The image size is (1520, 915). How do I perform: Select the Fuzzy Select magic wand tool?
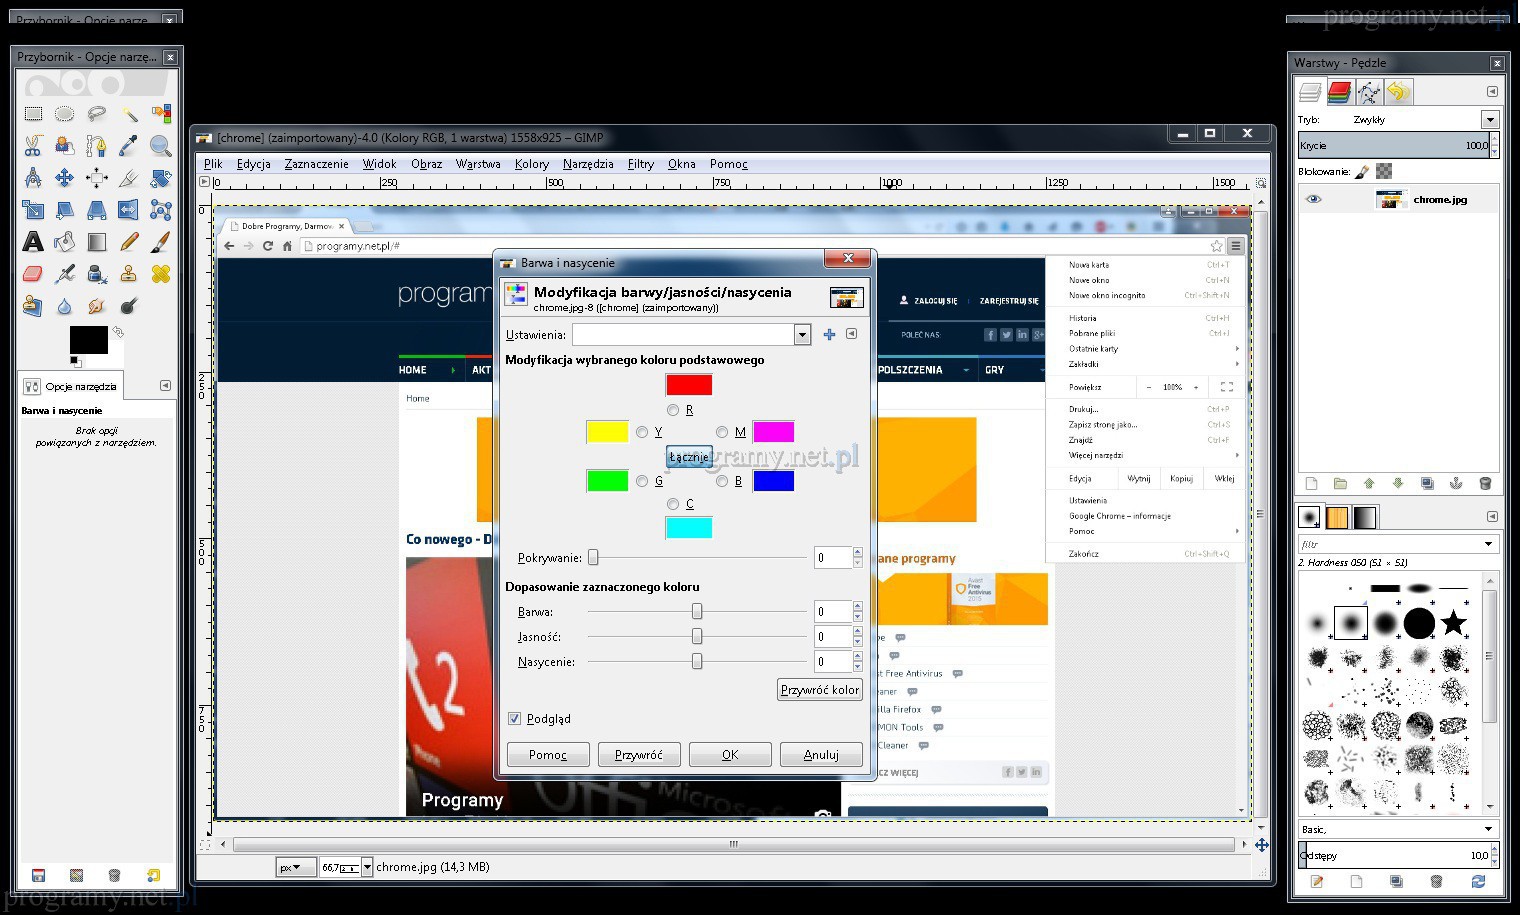coord(129,114)
